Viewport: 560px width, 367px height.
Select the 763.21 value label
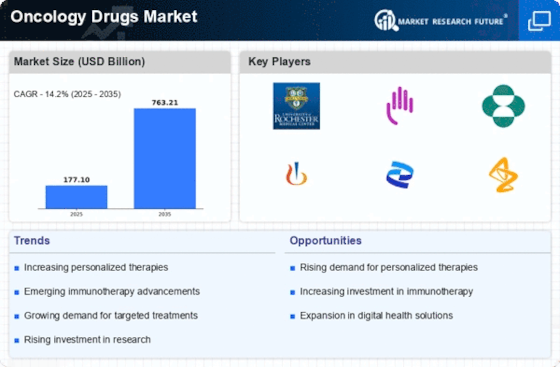165,102
